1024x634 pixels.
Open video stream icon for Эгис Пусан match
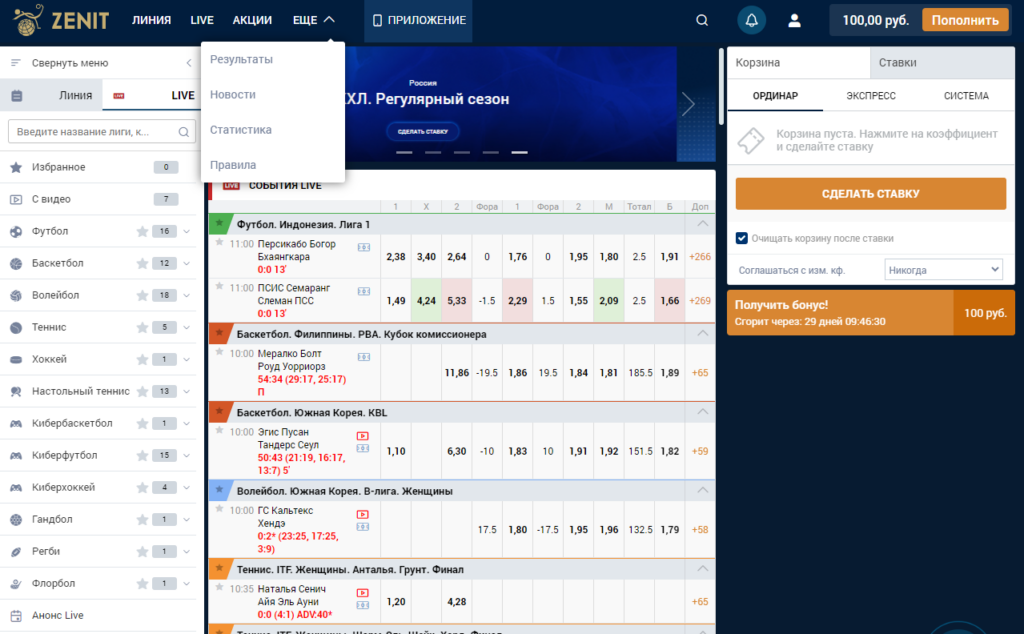coord(362,436)
